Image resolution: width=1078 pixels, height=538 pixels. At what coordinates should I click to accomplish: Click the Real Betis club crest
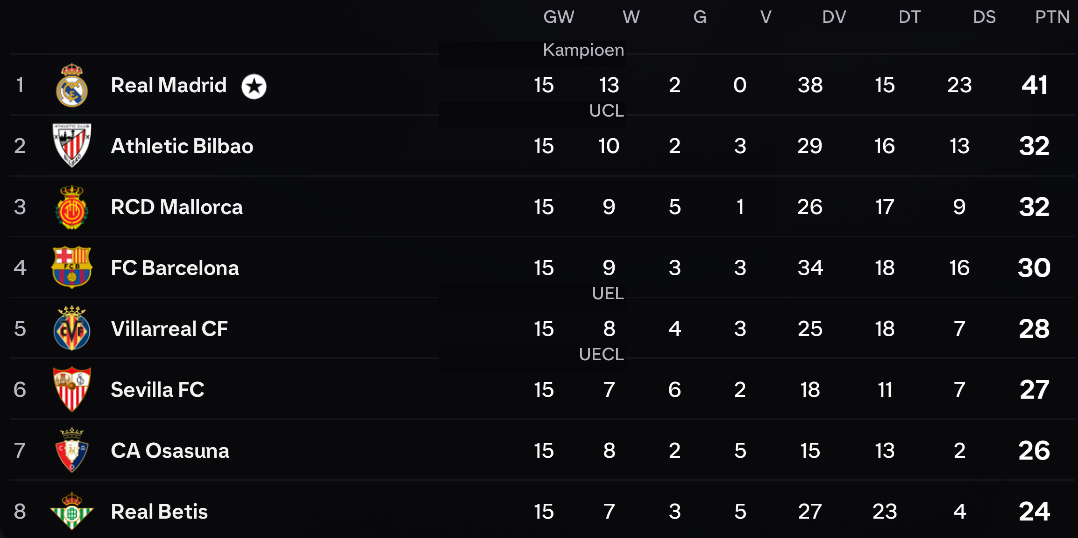click(x=72, y=511)
